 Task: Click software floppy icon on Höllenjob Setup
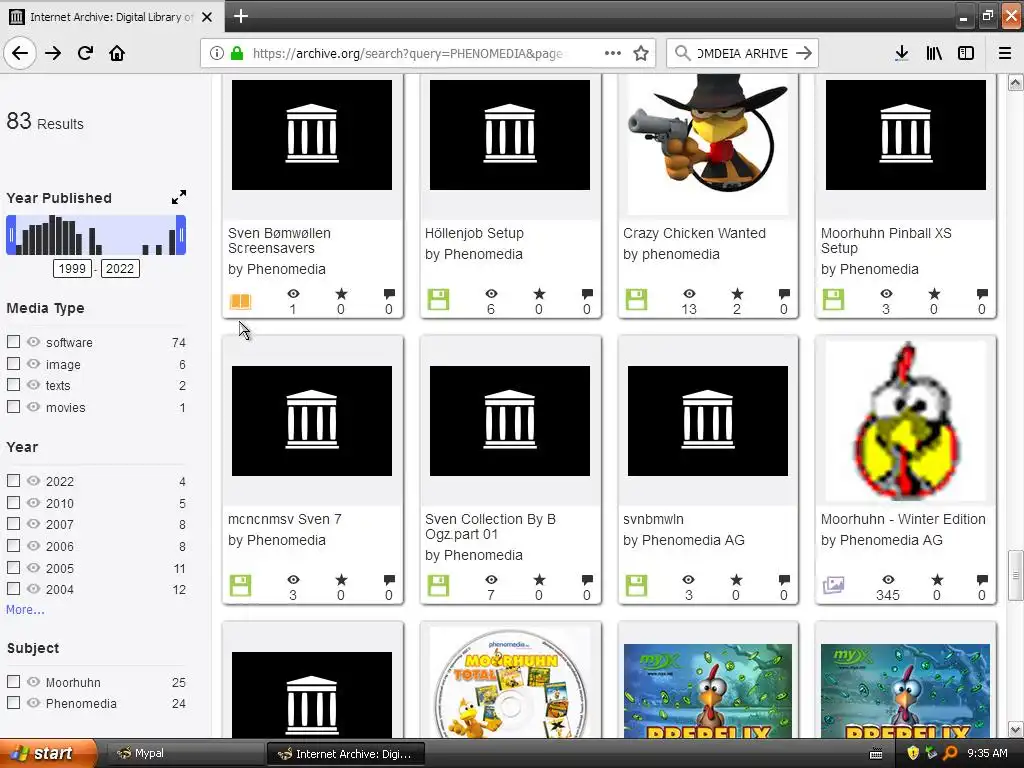pos(438,300)
